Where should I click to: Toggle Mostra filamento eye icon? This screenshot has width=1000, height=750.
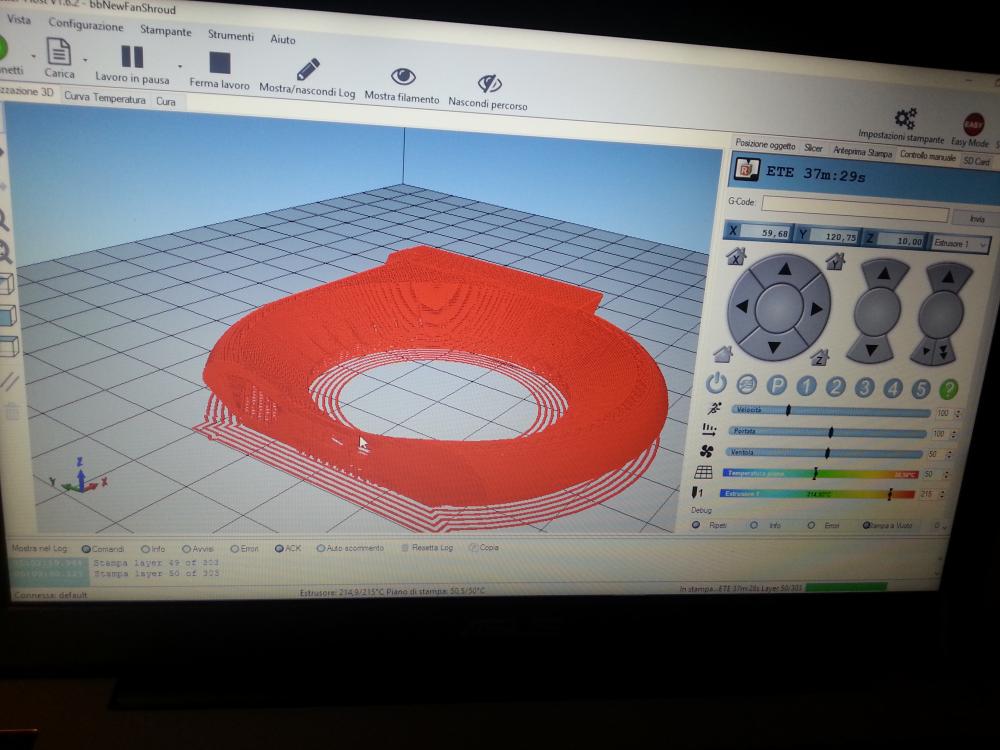pyautogui.click(x=402, y=77)
